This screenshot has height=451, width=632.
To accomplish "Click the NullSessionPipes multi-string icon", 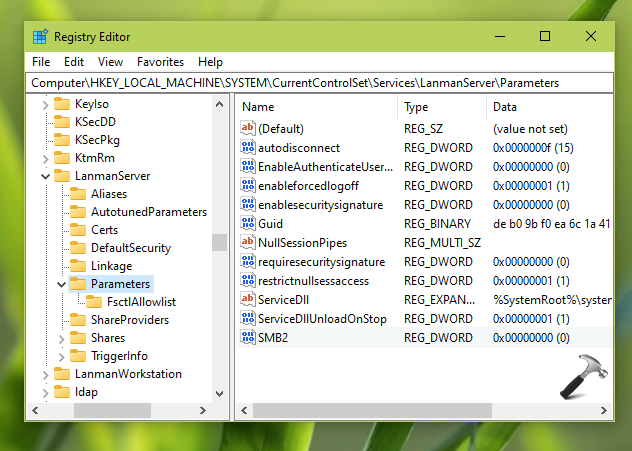I will pos(247,242).
